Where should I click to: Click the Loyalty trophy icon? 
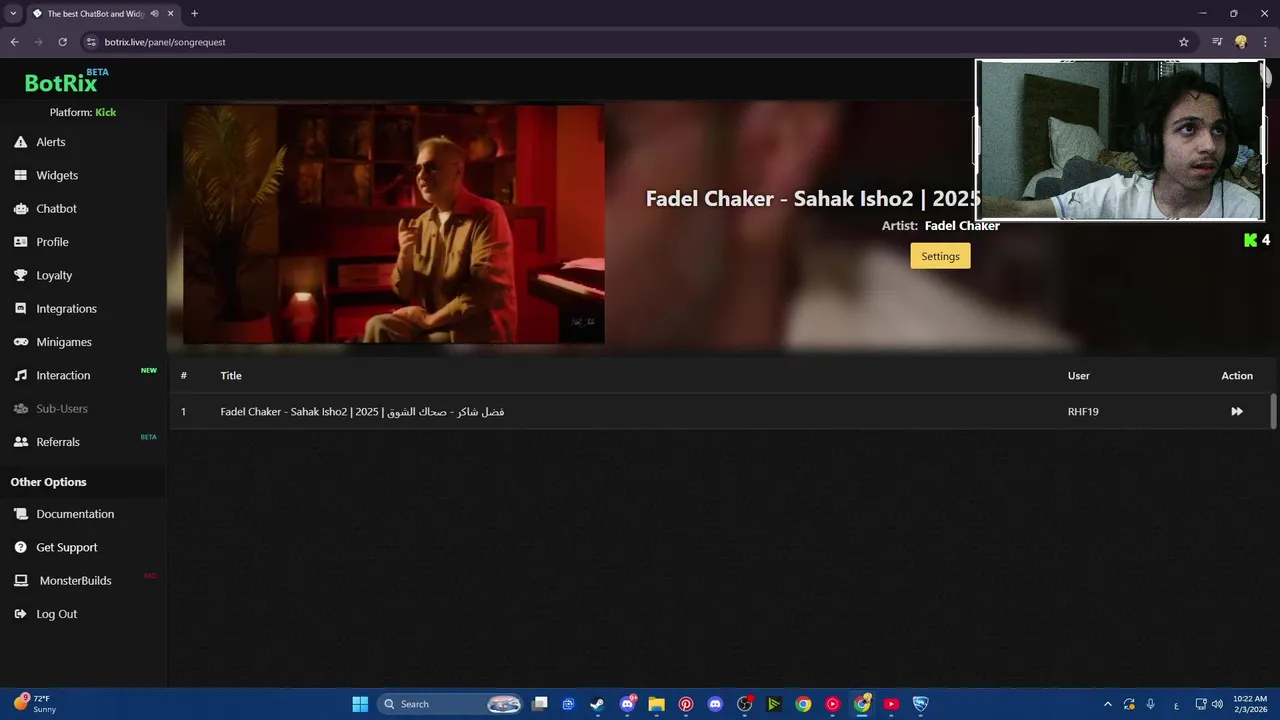coord(20,275)
